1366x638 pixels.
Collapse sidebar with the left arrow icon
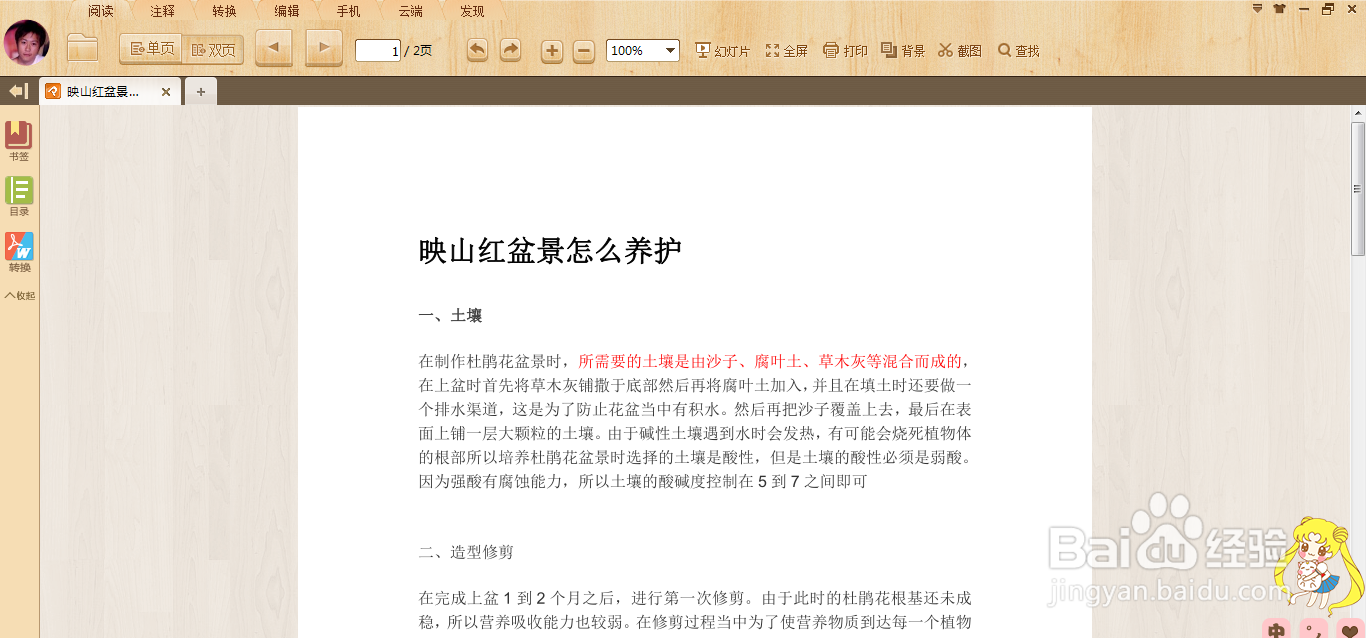point(18,91)
